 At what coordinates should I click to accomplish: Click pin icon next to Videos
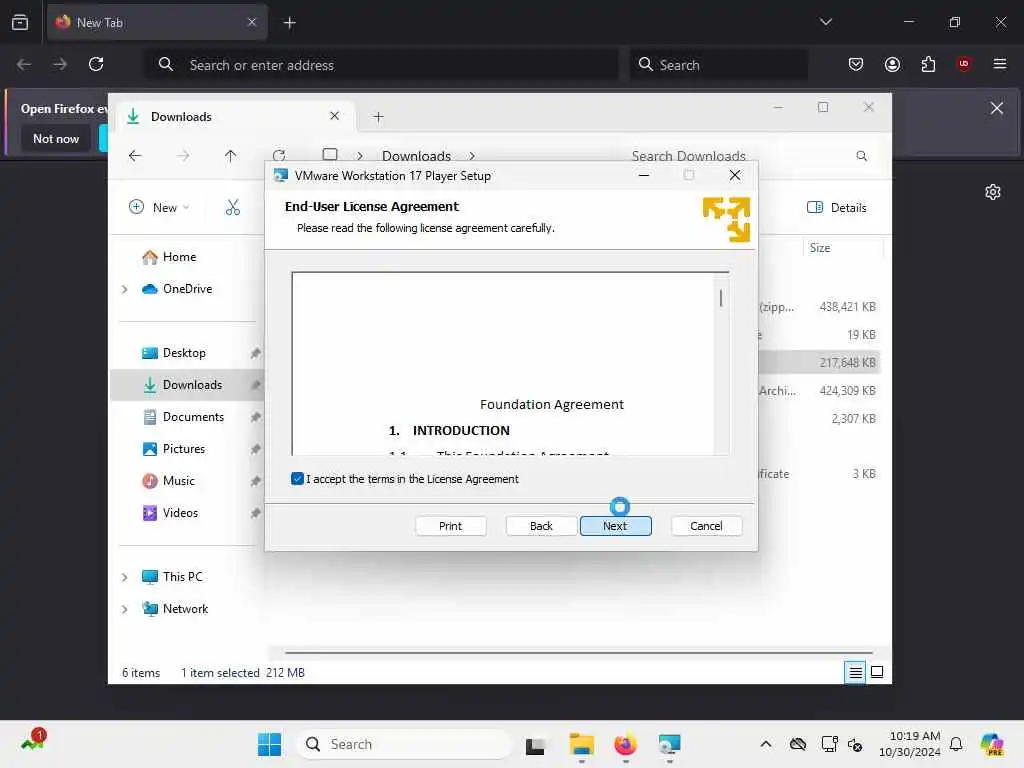tap(255, 513)
